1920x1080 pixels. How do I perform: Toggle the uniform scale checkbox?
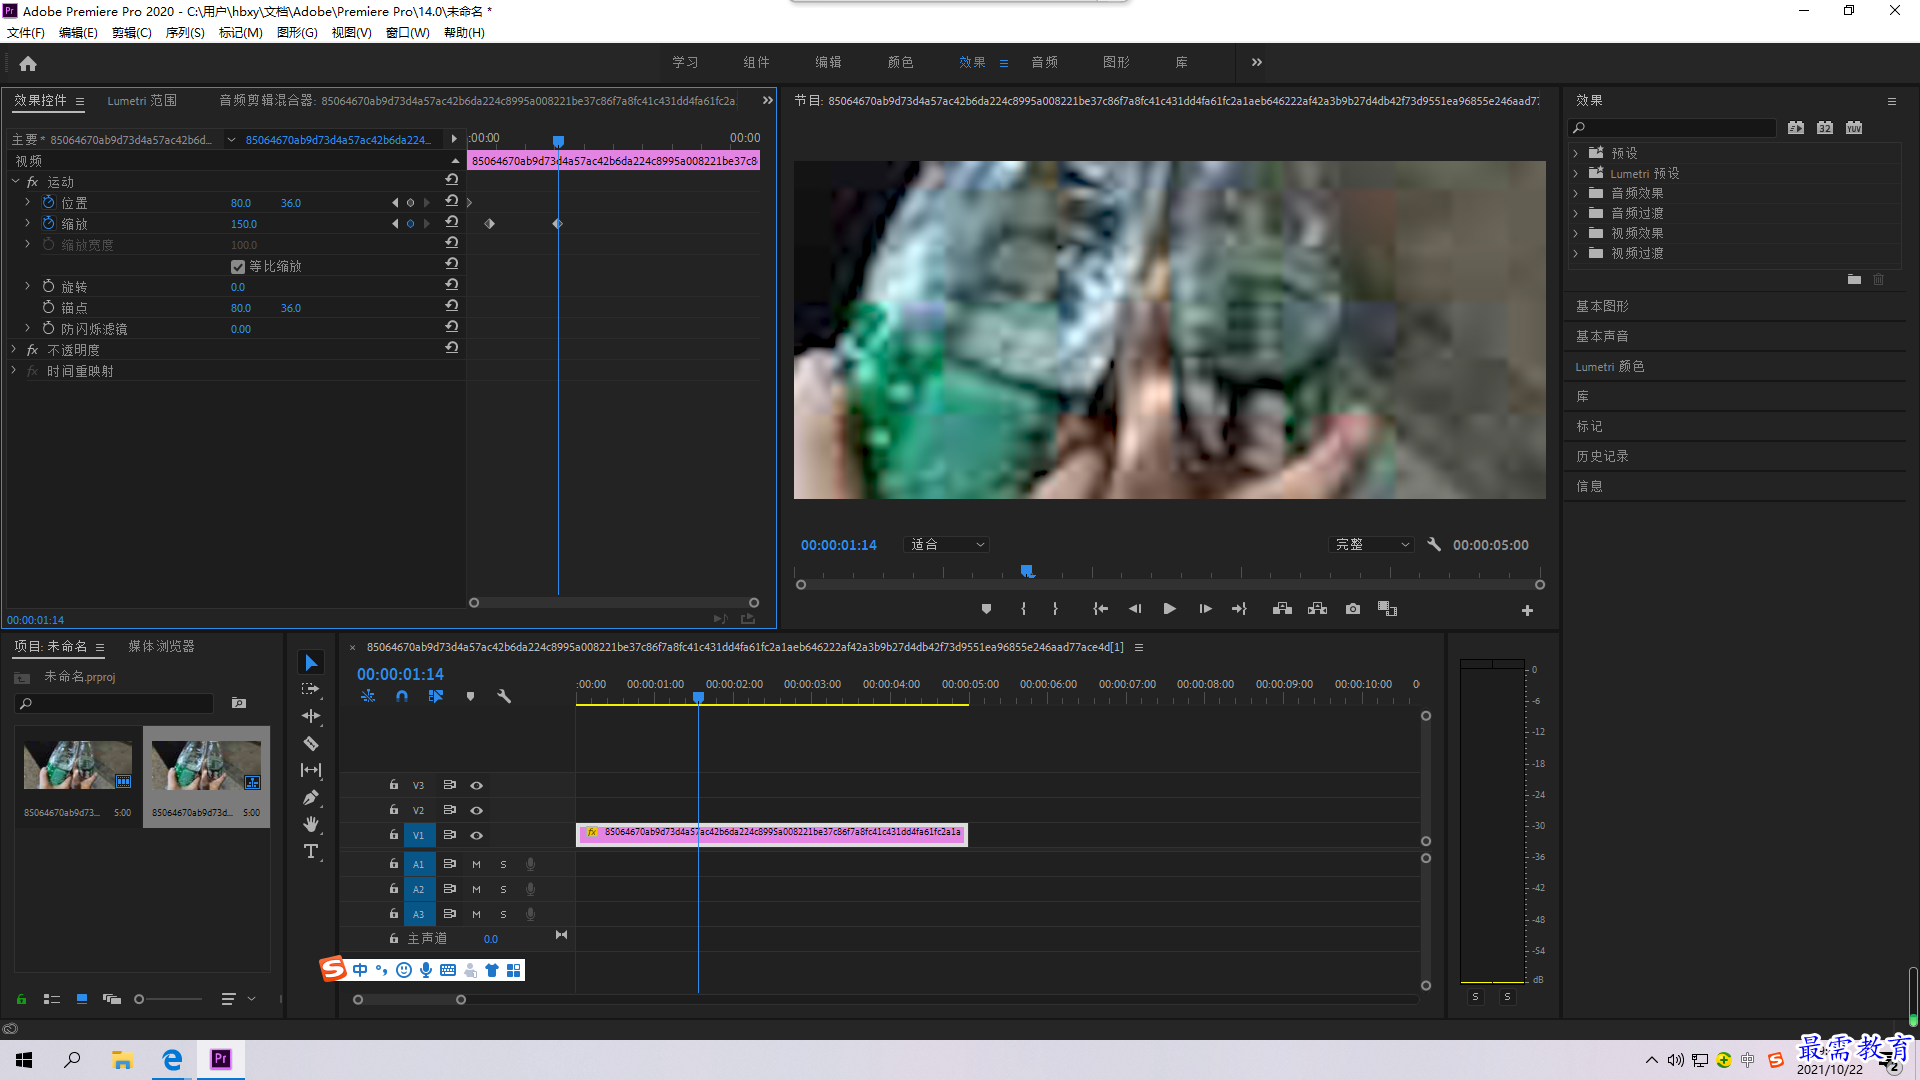click(x=238, y=266)
